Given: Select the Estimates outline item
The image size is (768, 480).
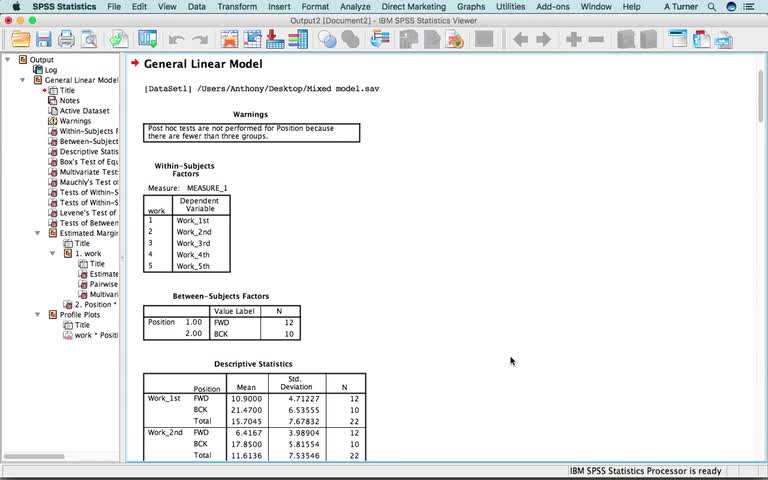Looking at the screenshot, I should click(103, 274).
